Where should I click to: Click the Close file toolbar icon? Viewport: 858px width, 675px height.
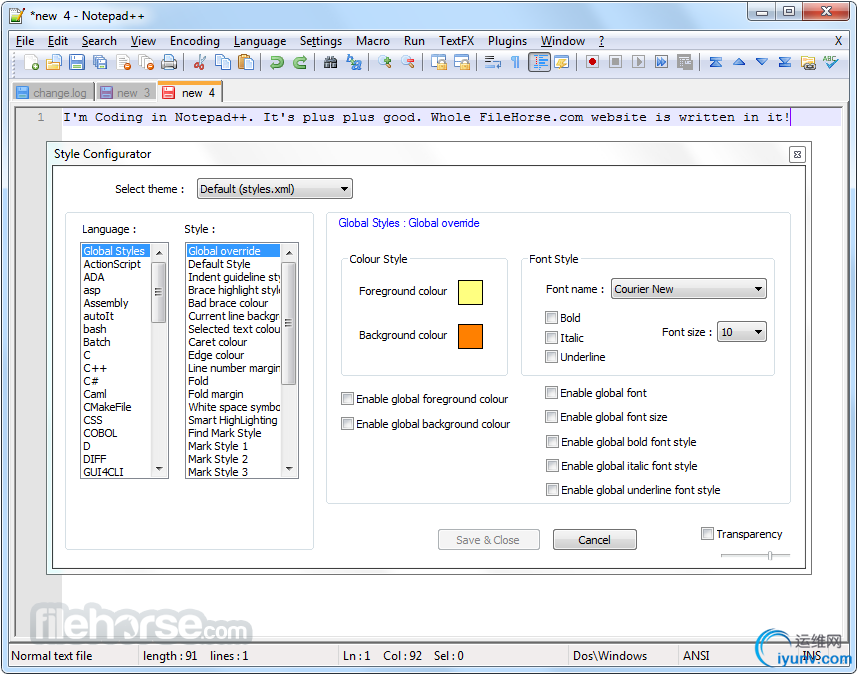pyautogui.click(x=124, y=62)
